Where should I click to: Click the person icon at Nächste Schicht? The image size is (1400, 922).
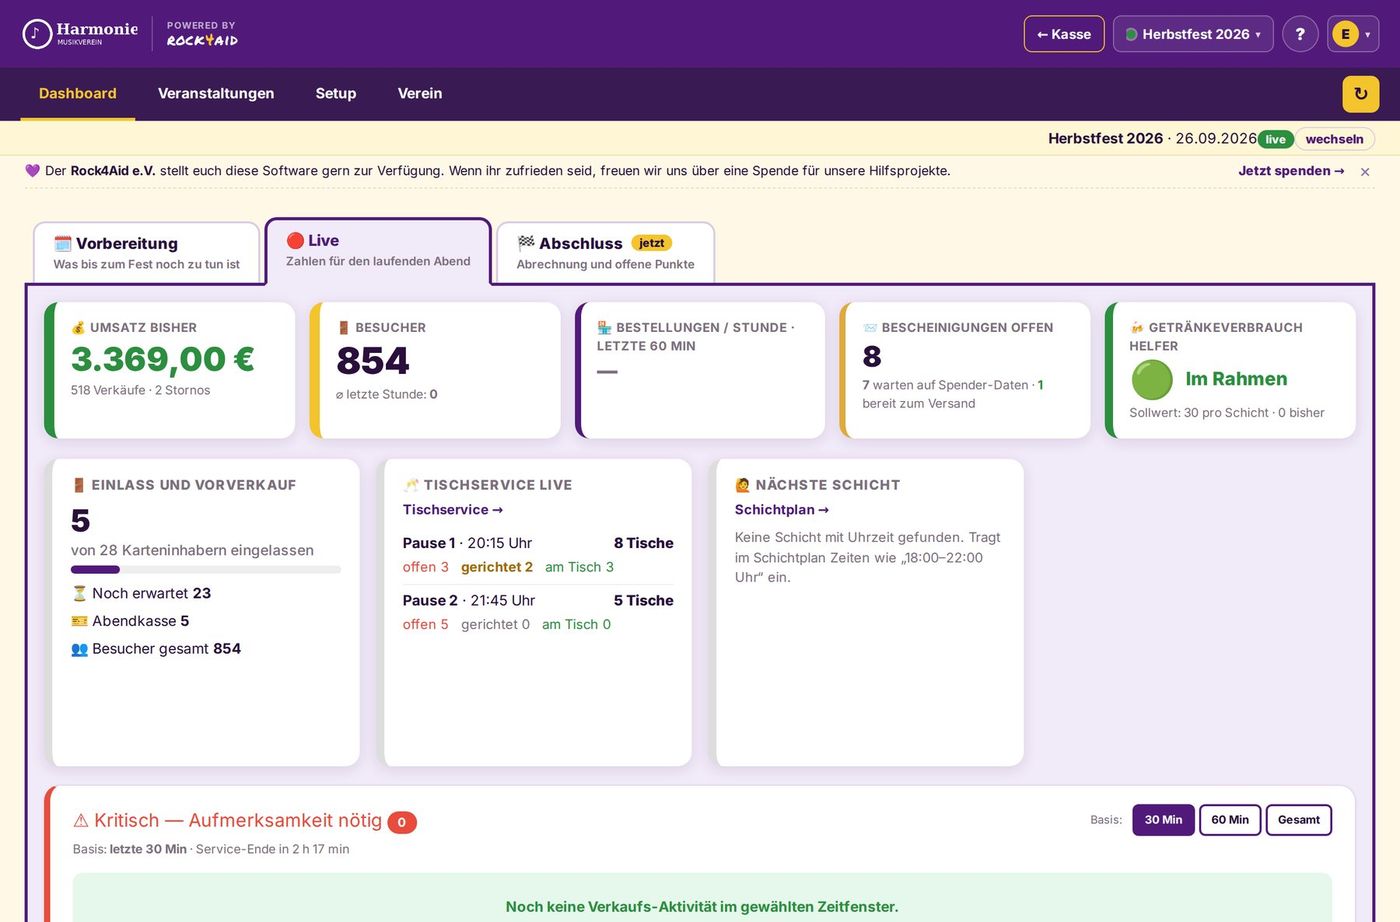point(743,485)
